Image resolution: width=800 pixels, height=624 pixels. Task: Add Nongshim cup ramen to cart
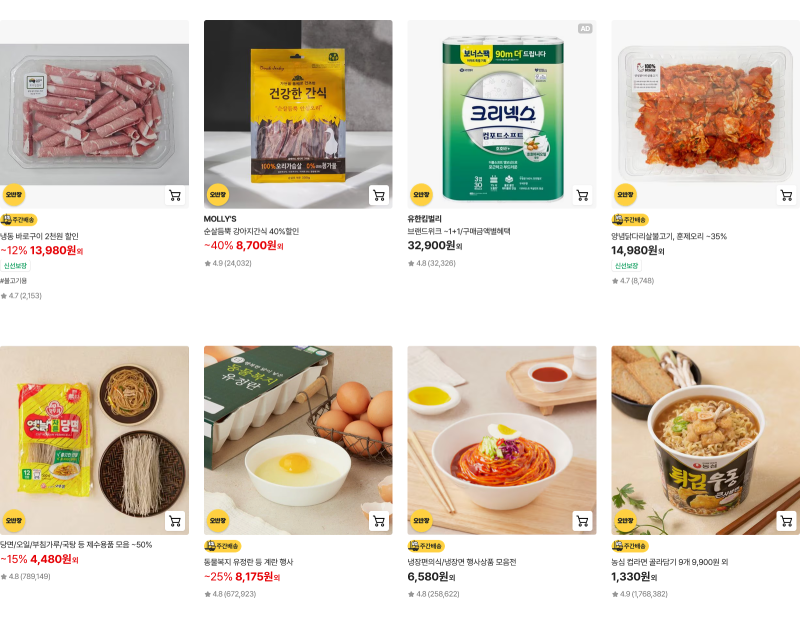pyautogui.click(x=786, y=521)
